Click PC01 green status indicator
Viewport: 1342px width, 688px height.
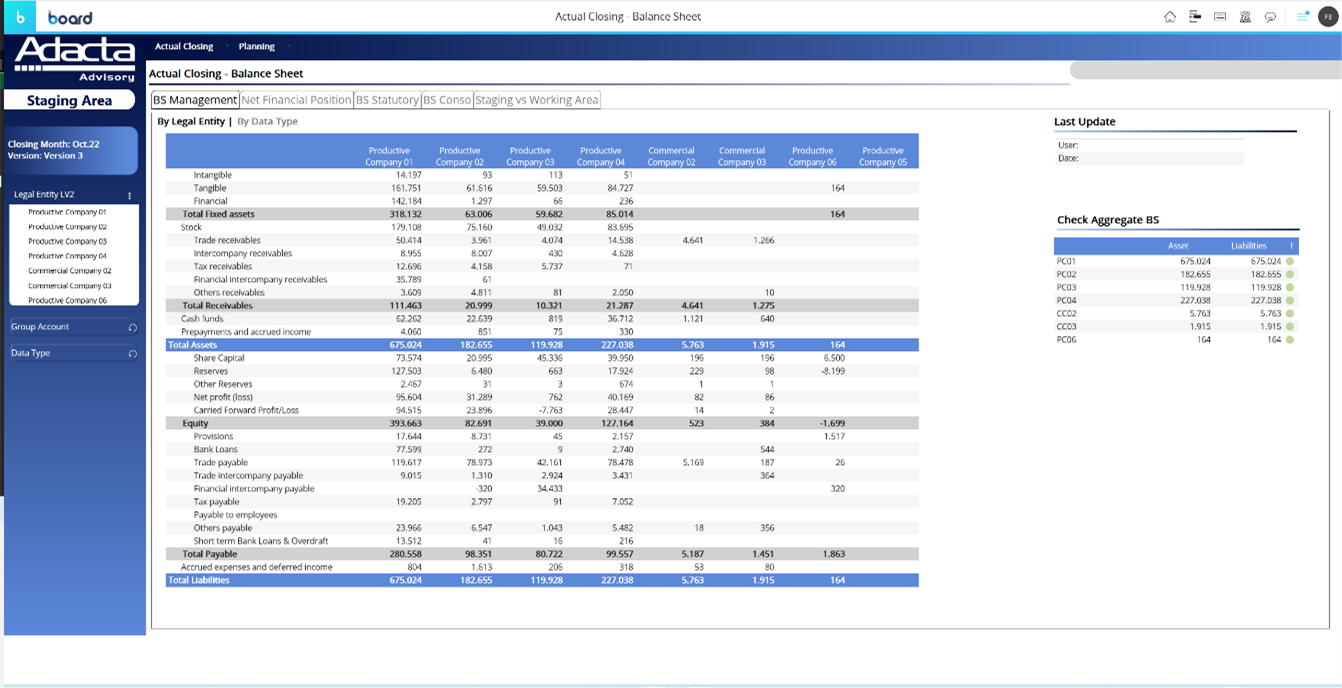coord(1290,261)
